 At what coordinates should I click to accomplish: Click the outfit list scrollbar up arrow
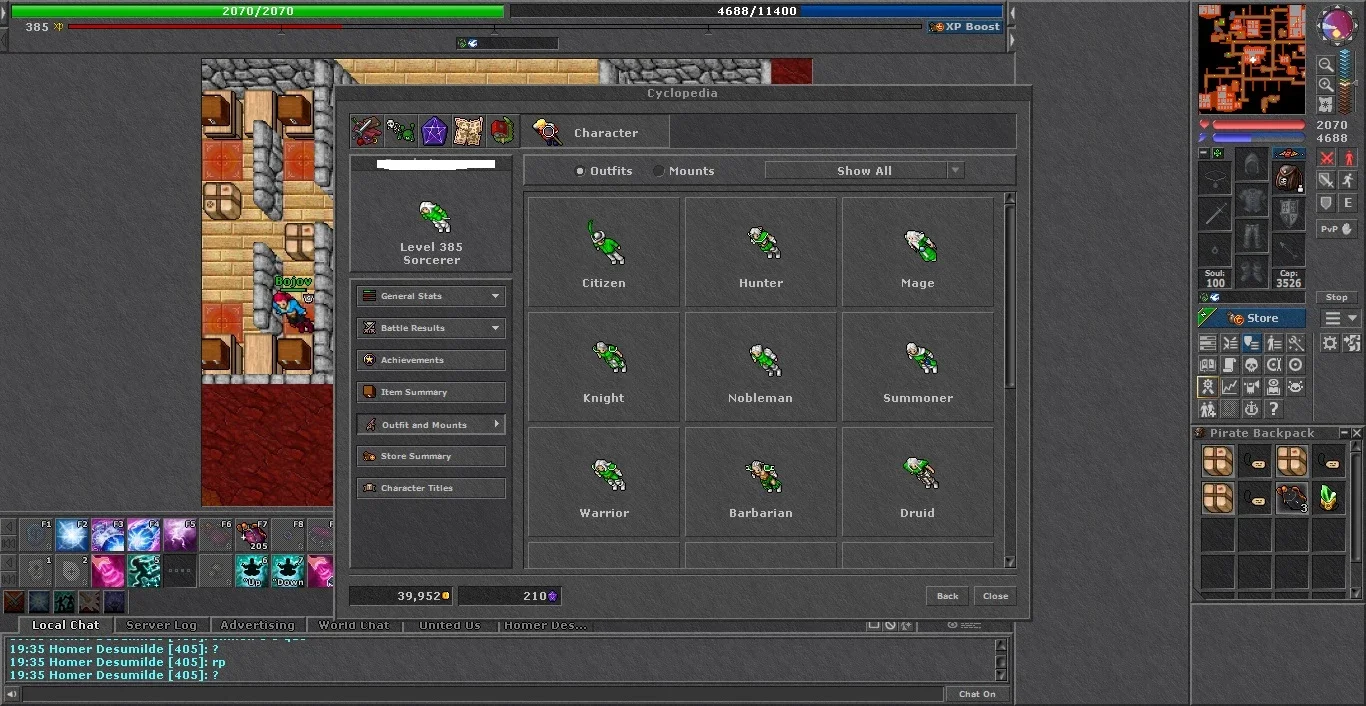point(1009,199)
